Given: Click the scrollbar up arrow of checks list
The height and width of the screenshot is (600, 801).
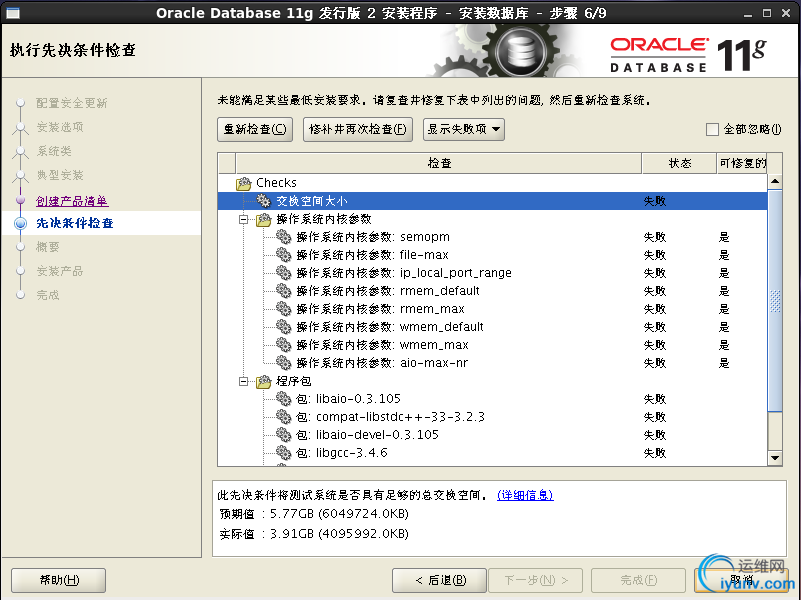Looking at the screenshot, I should click(x=775, y=182).
